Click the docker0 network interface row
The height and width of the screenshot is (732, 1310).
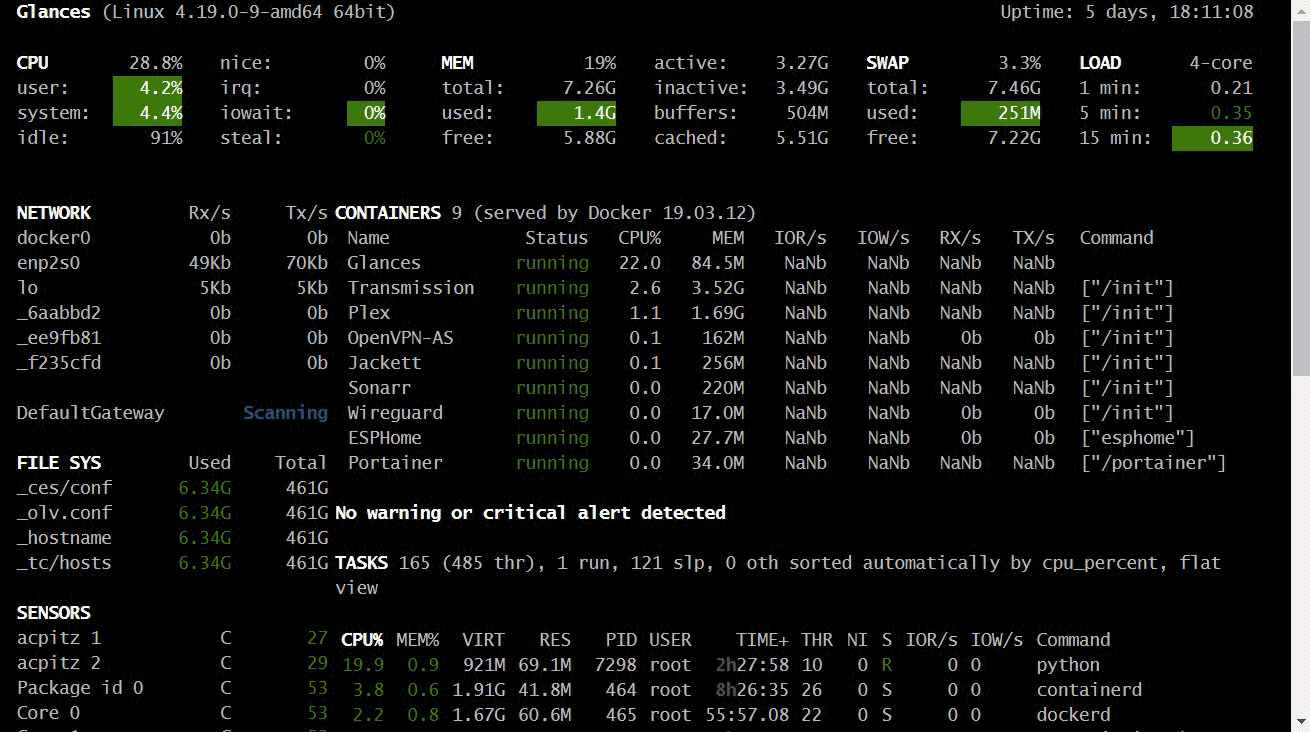click(x=172, y=238)
